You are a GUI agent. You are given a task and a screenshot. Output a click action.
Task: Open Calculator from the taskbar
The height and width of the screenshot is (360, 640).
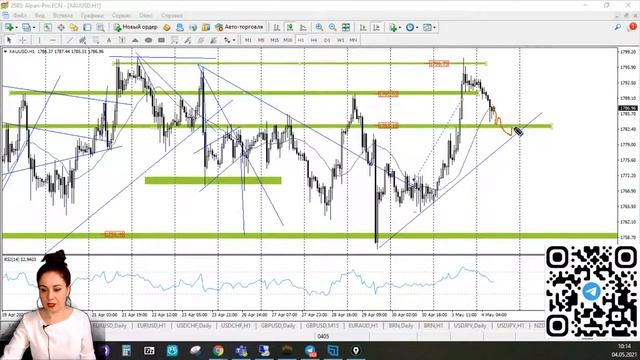[127, 350]
